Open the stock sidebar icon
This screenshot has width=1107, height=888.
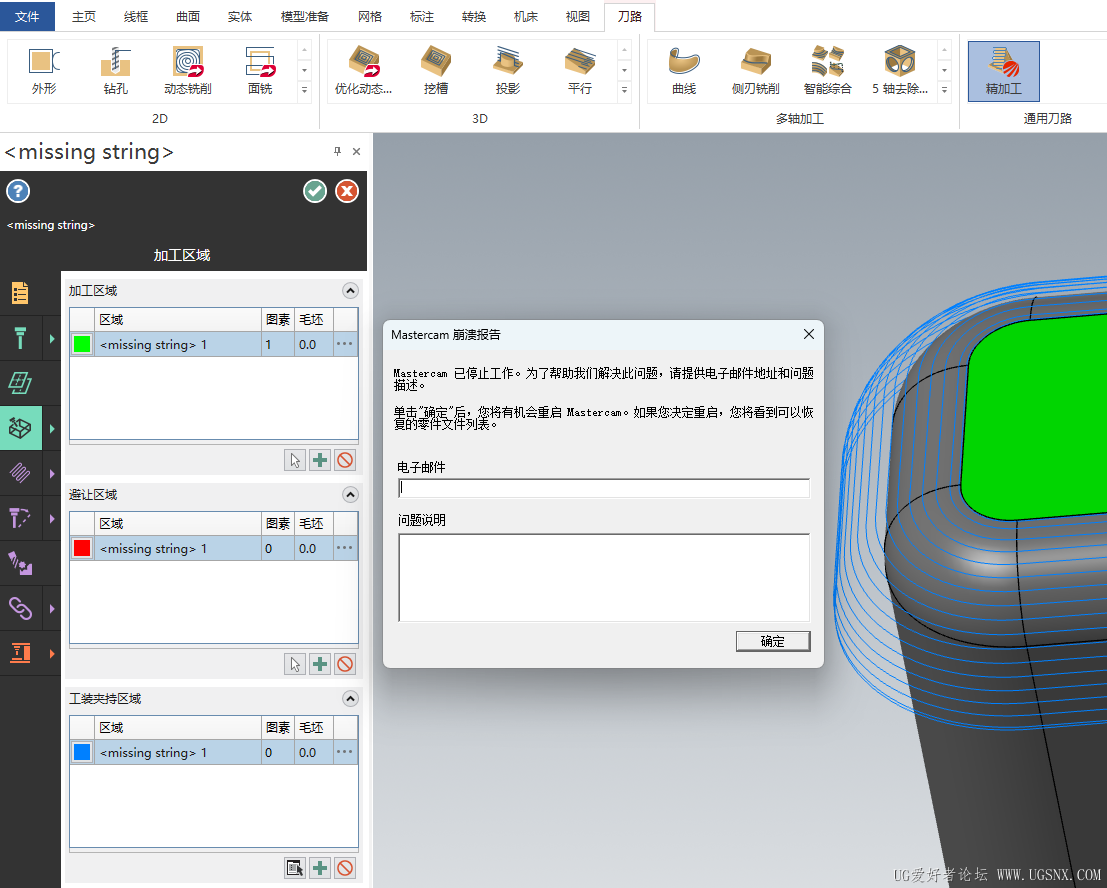point(20,383)
